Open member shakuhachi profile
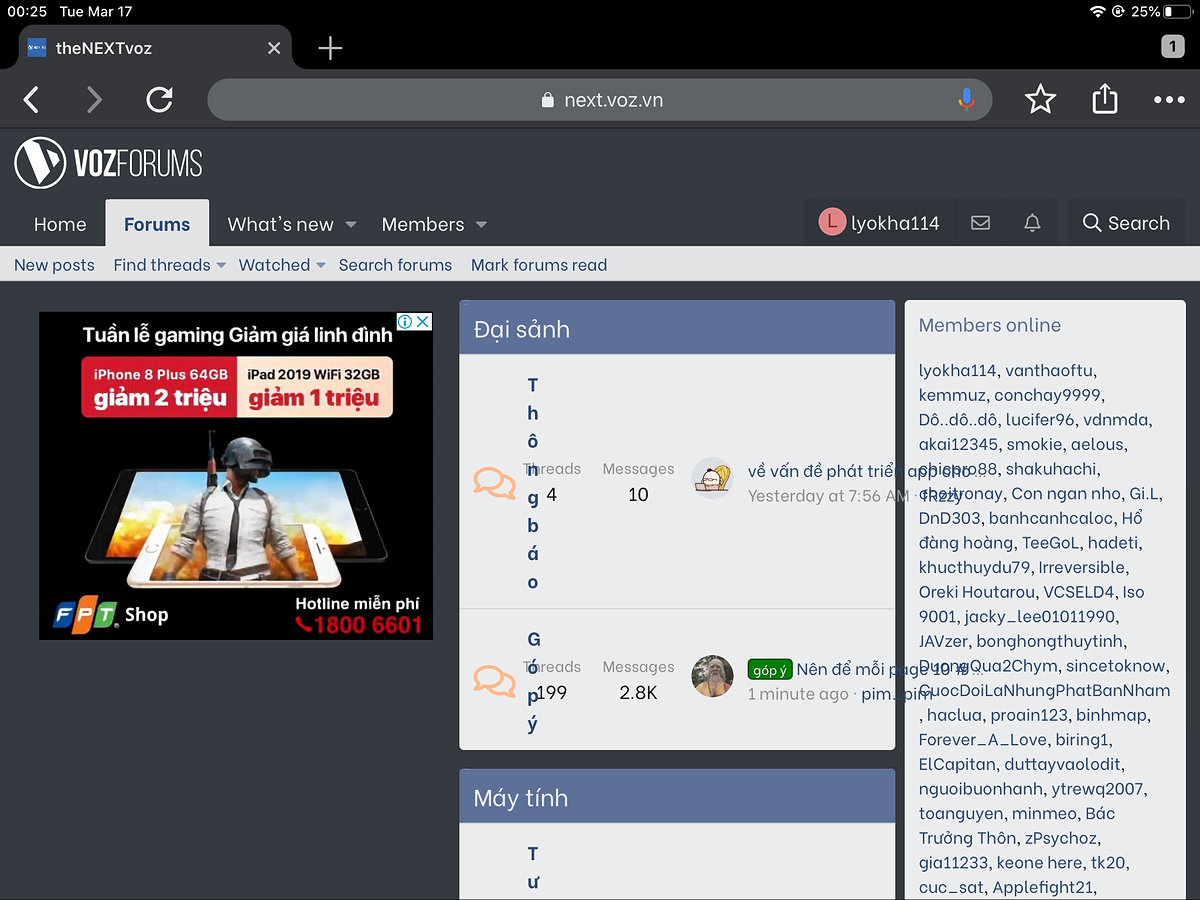 coord(1052,469)
